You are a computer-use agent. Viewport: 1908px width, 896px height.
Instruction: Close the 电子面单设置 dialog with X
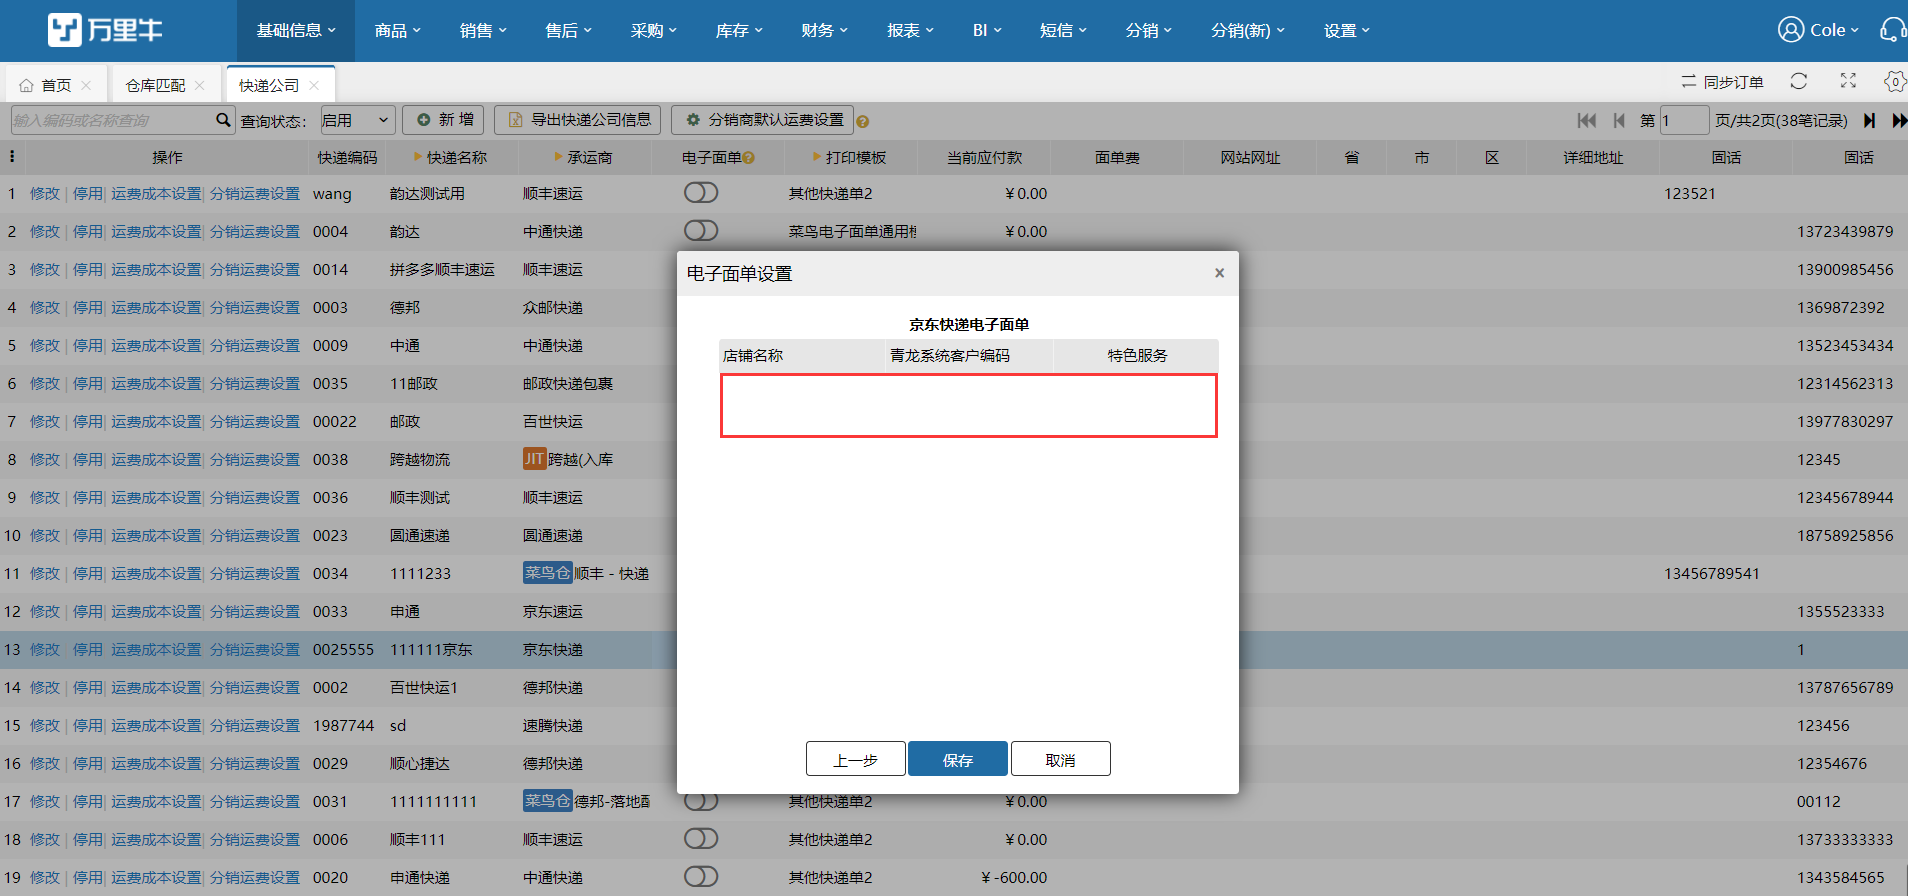[1219, 273]
